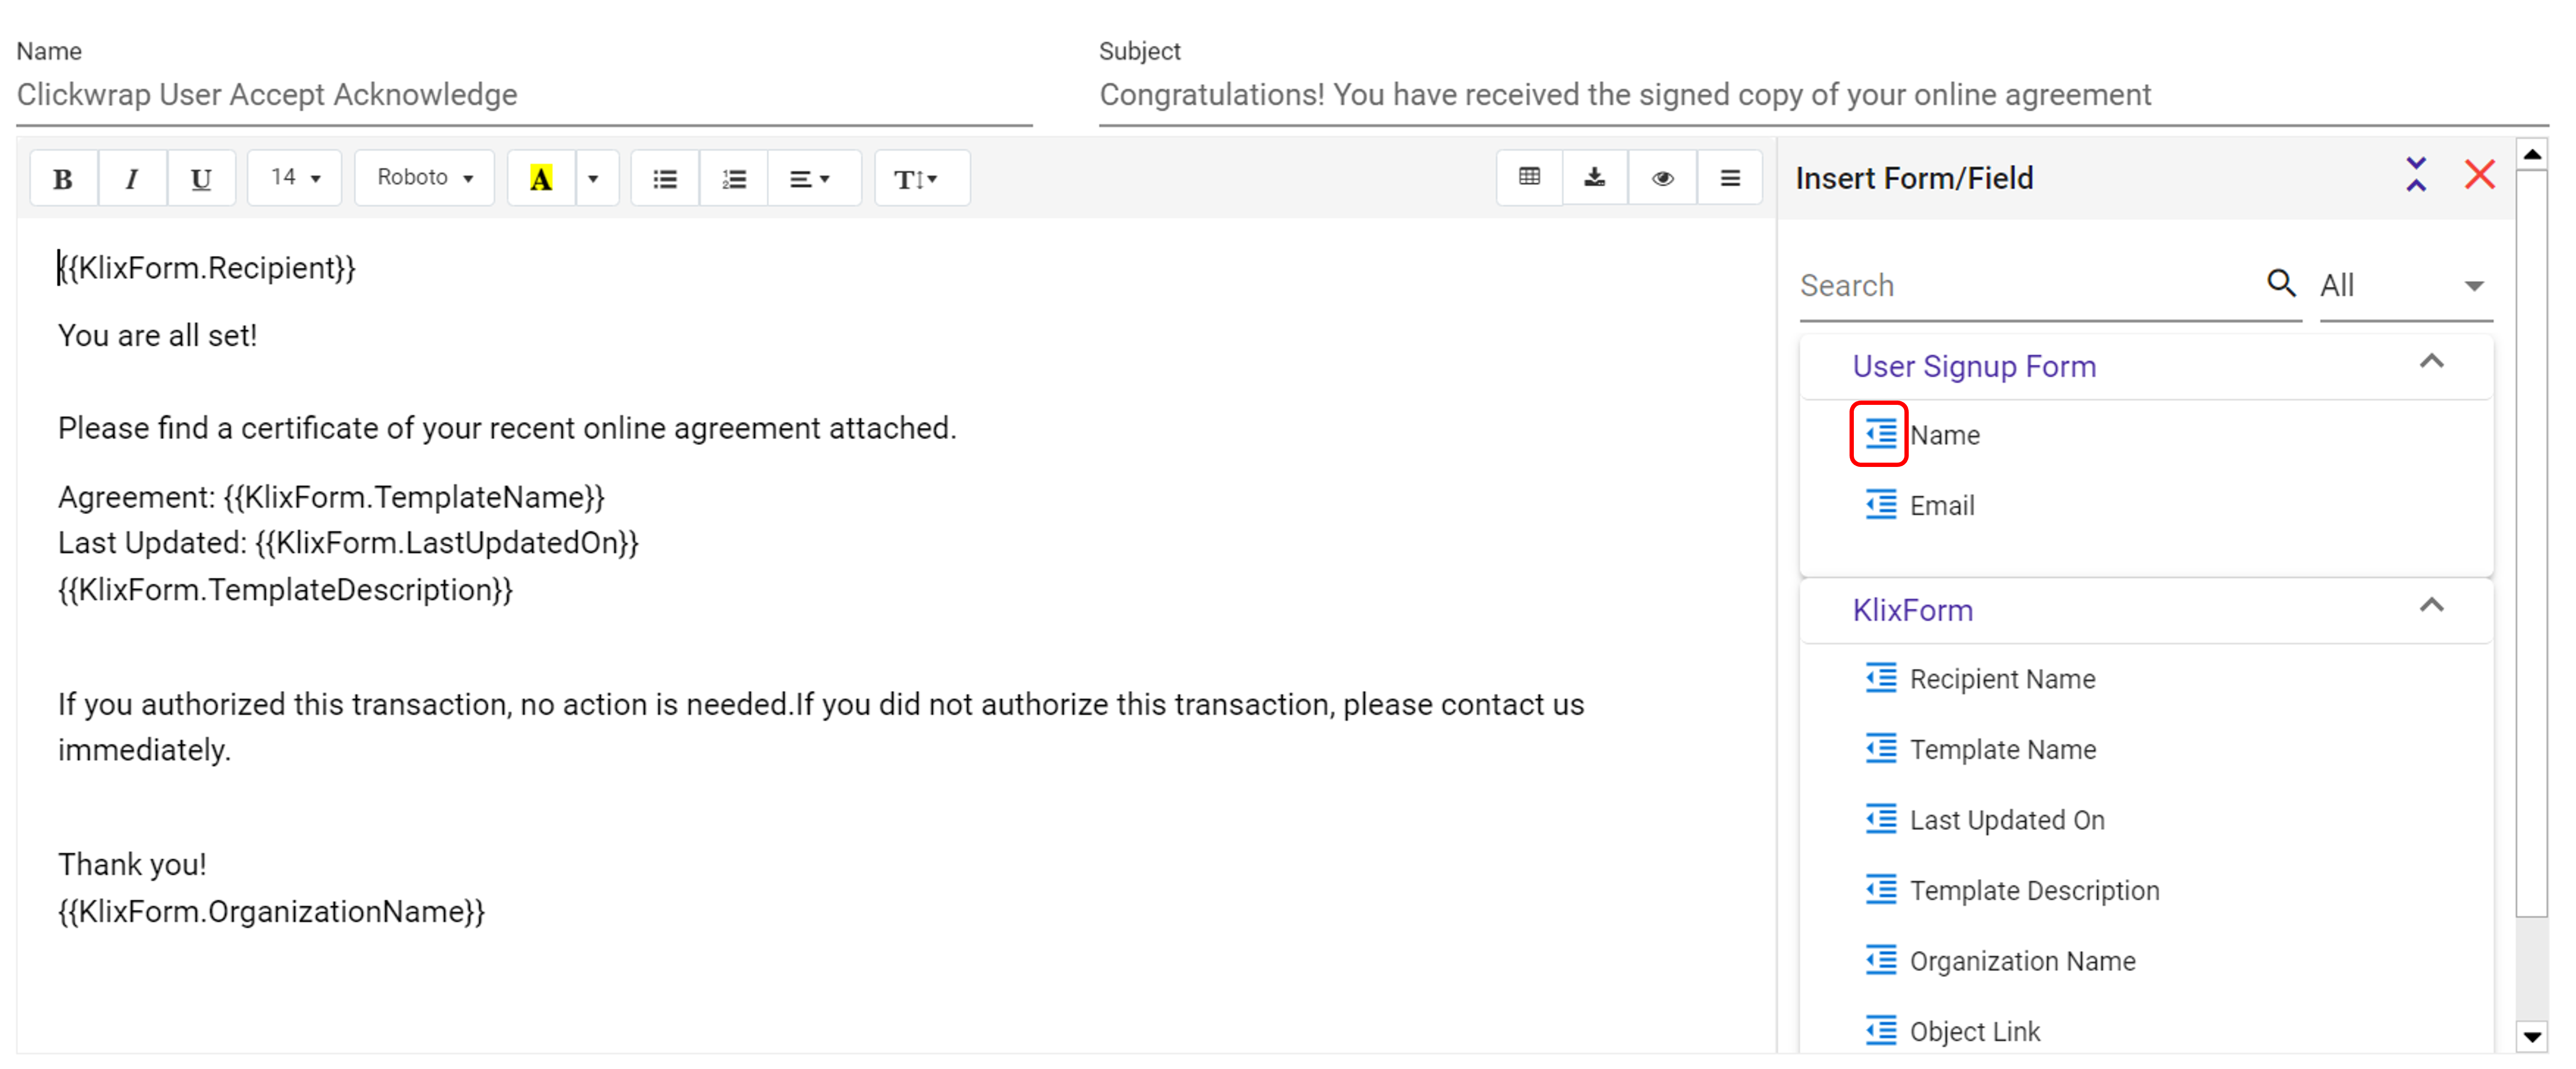Click the insert table icon
Image resolution: width=2576 pixels, height=1069 pixels.
point(1529,178)
